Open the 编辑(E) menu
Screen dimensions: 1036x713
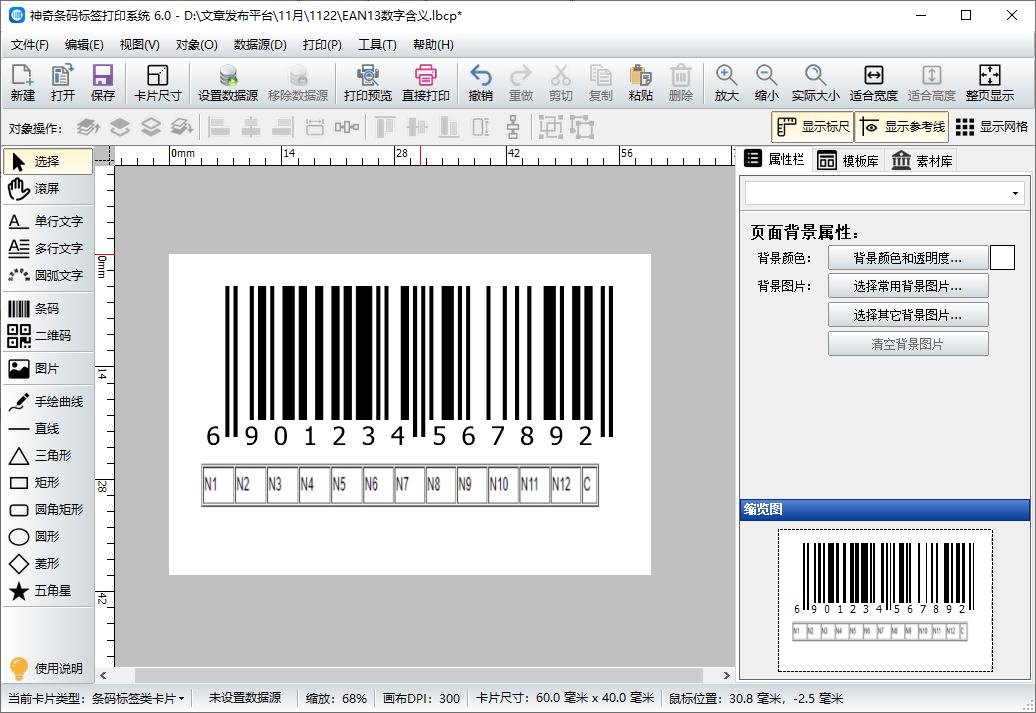(x=84, y=45)
